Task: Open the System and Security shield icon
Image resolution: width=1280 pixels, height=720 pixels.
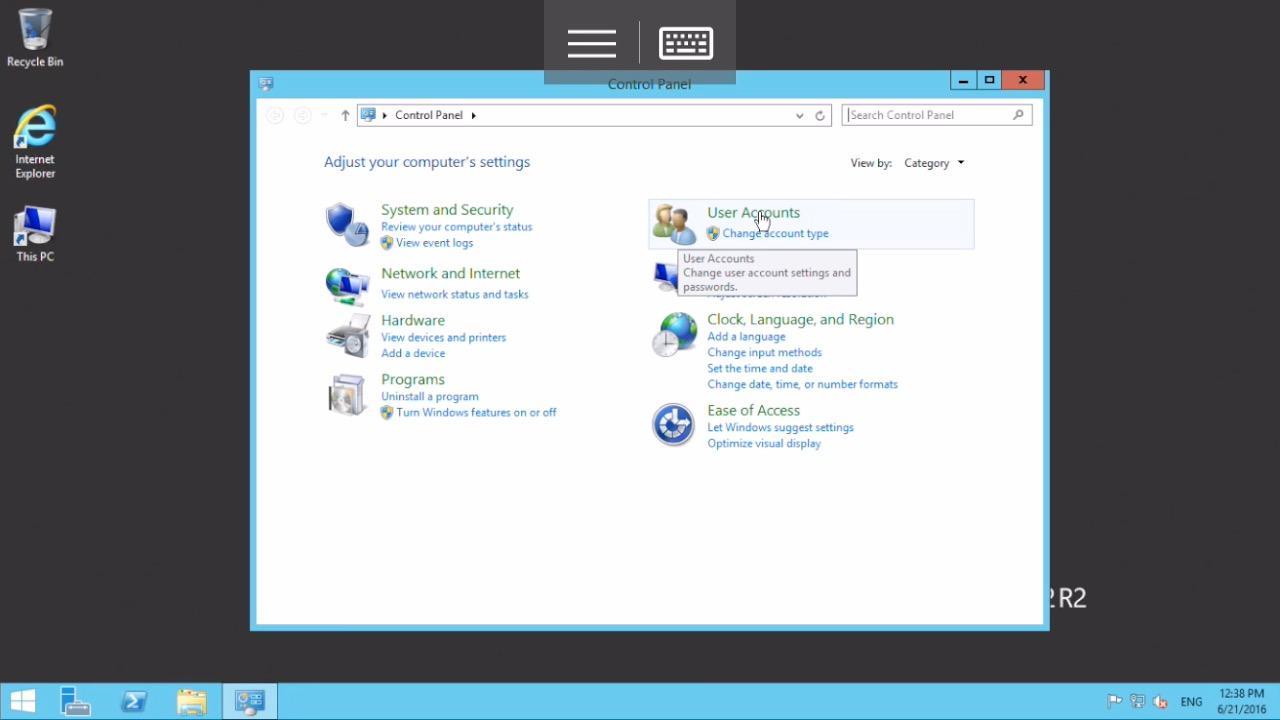Action: pyautogui.click(x=347, y=225)
